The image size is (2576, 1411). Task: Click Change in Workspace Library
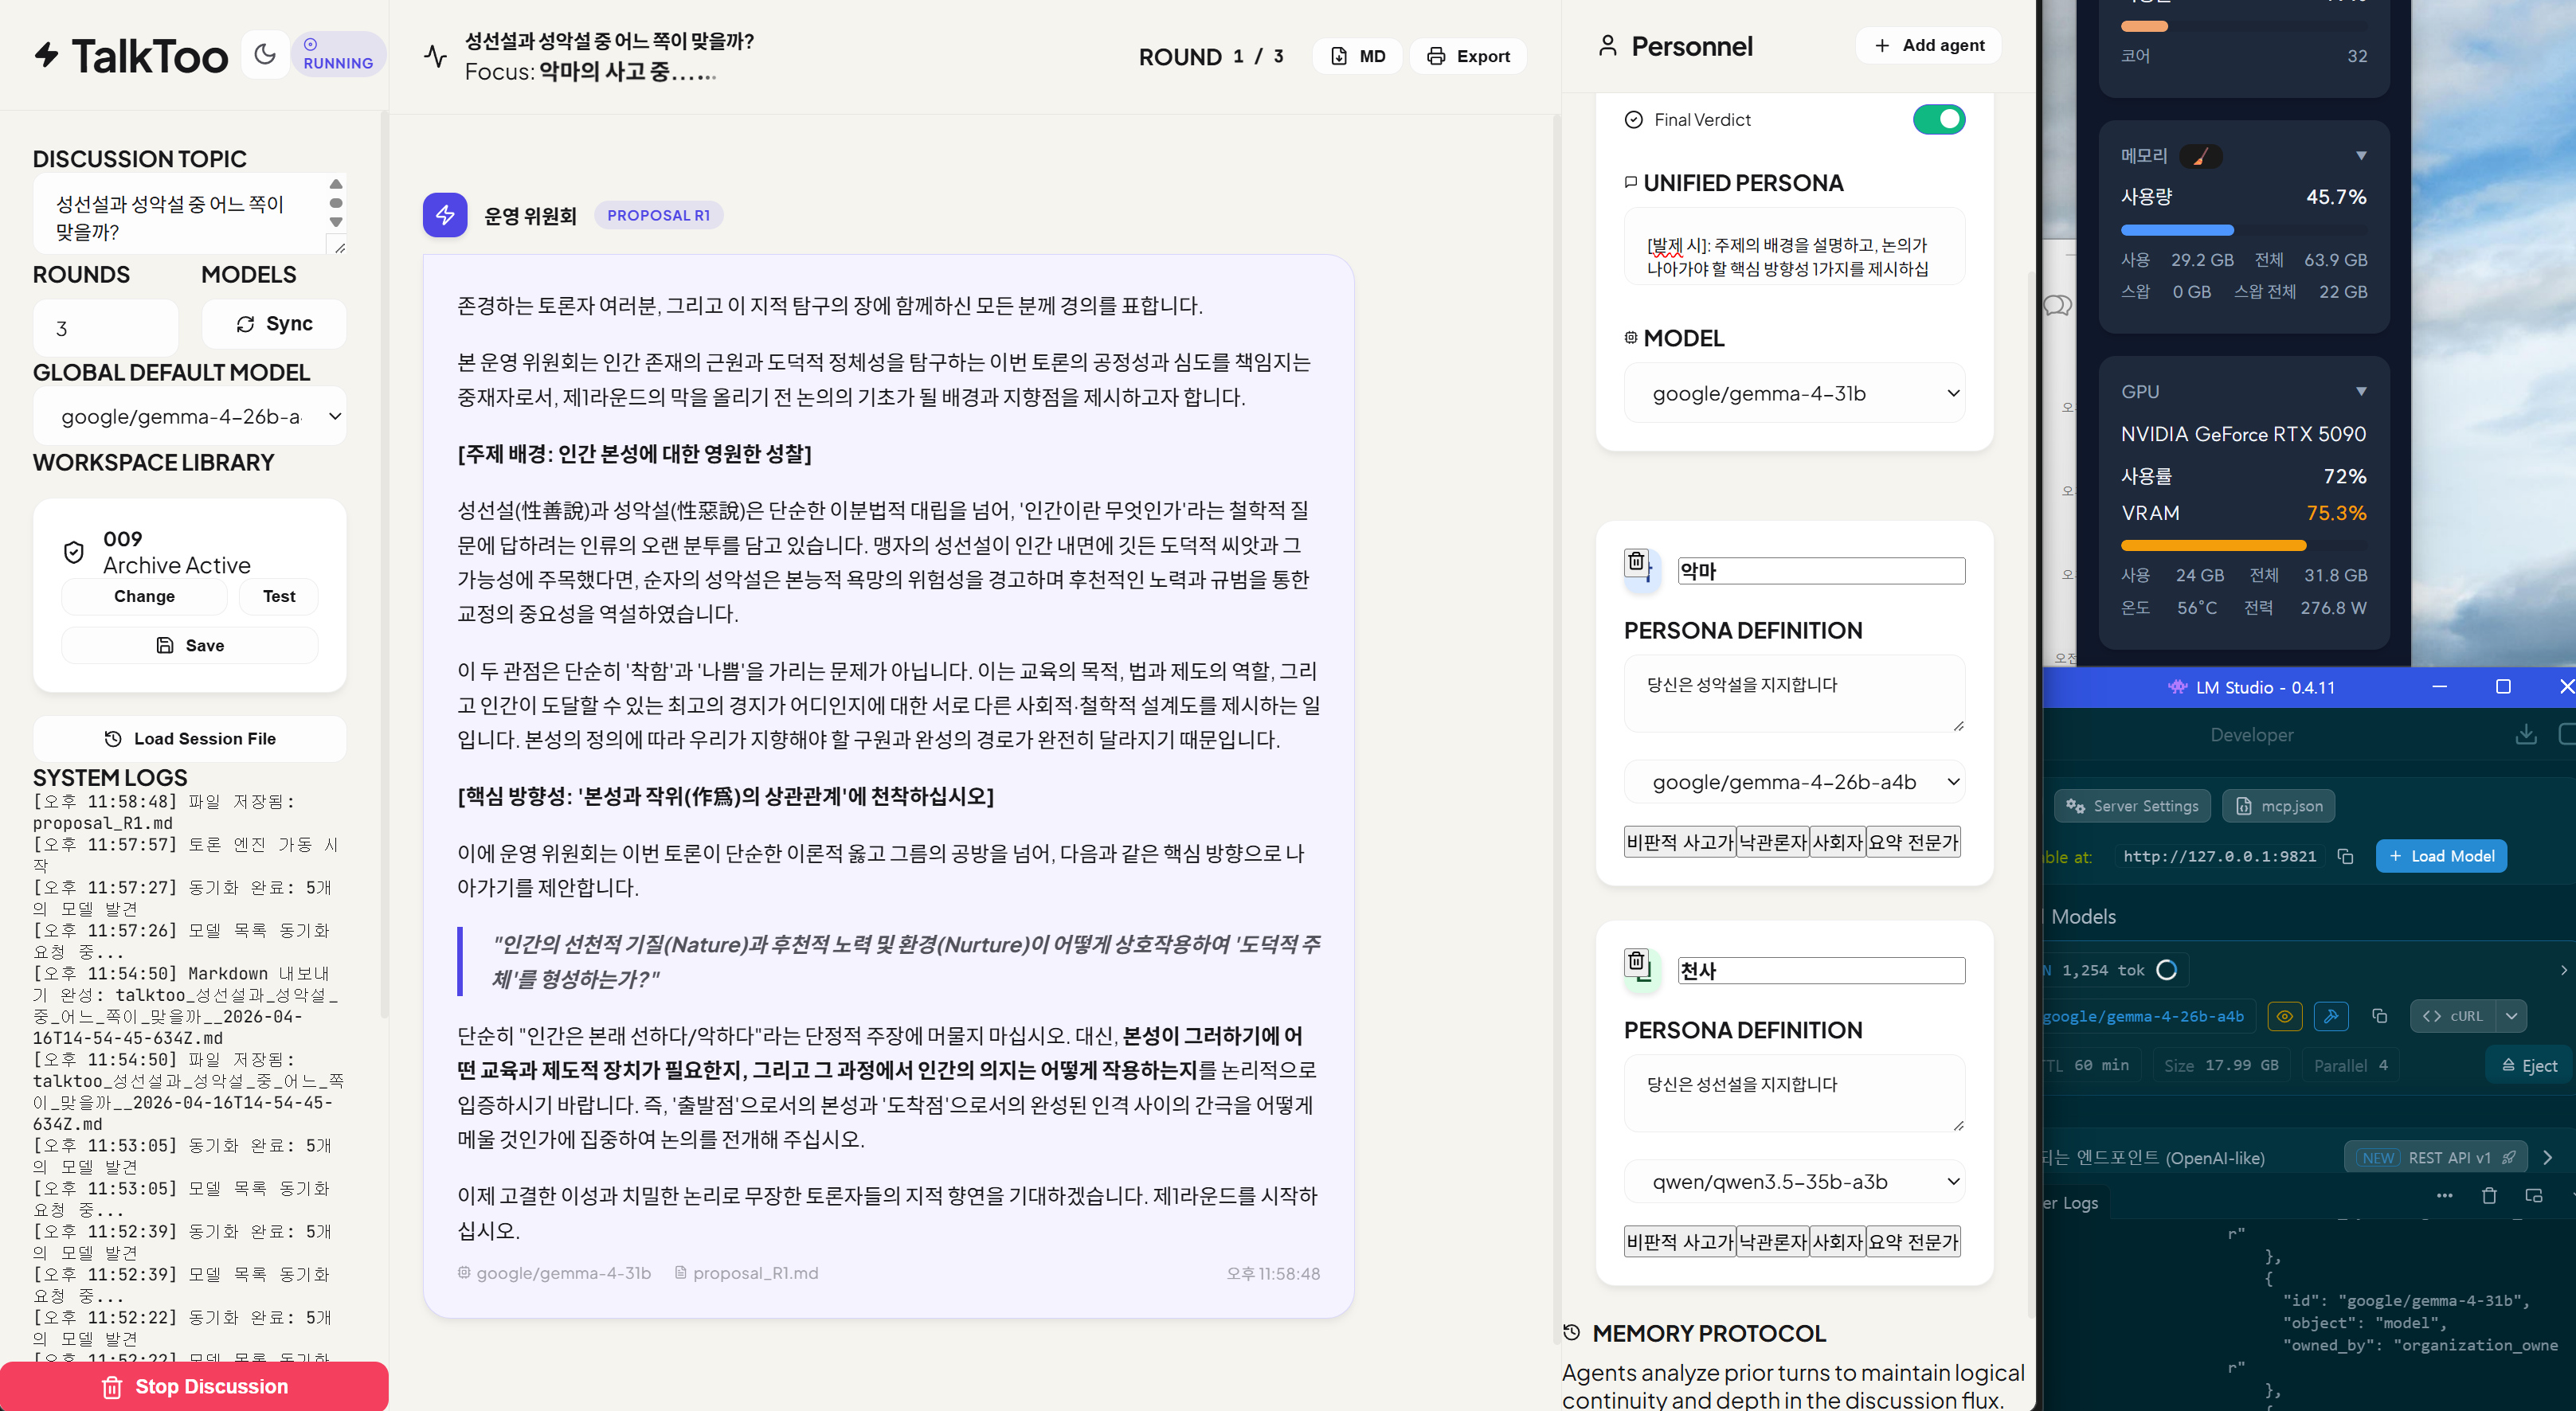click(144, 596)
